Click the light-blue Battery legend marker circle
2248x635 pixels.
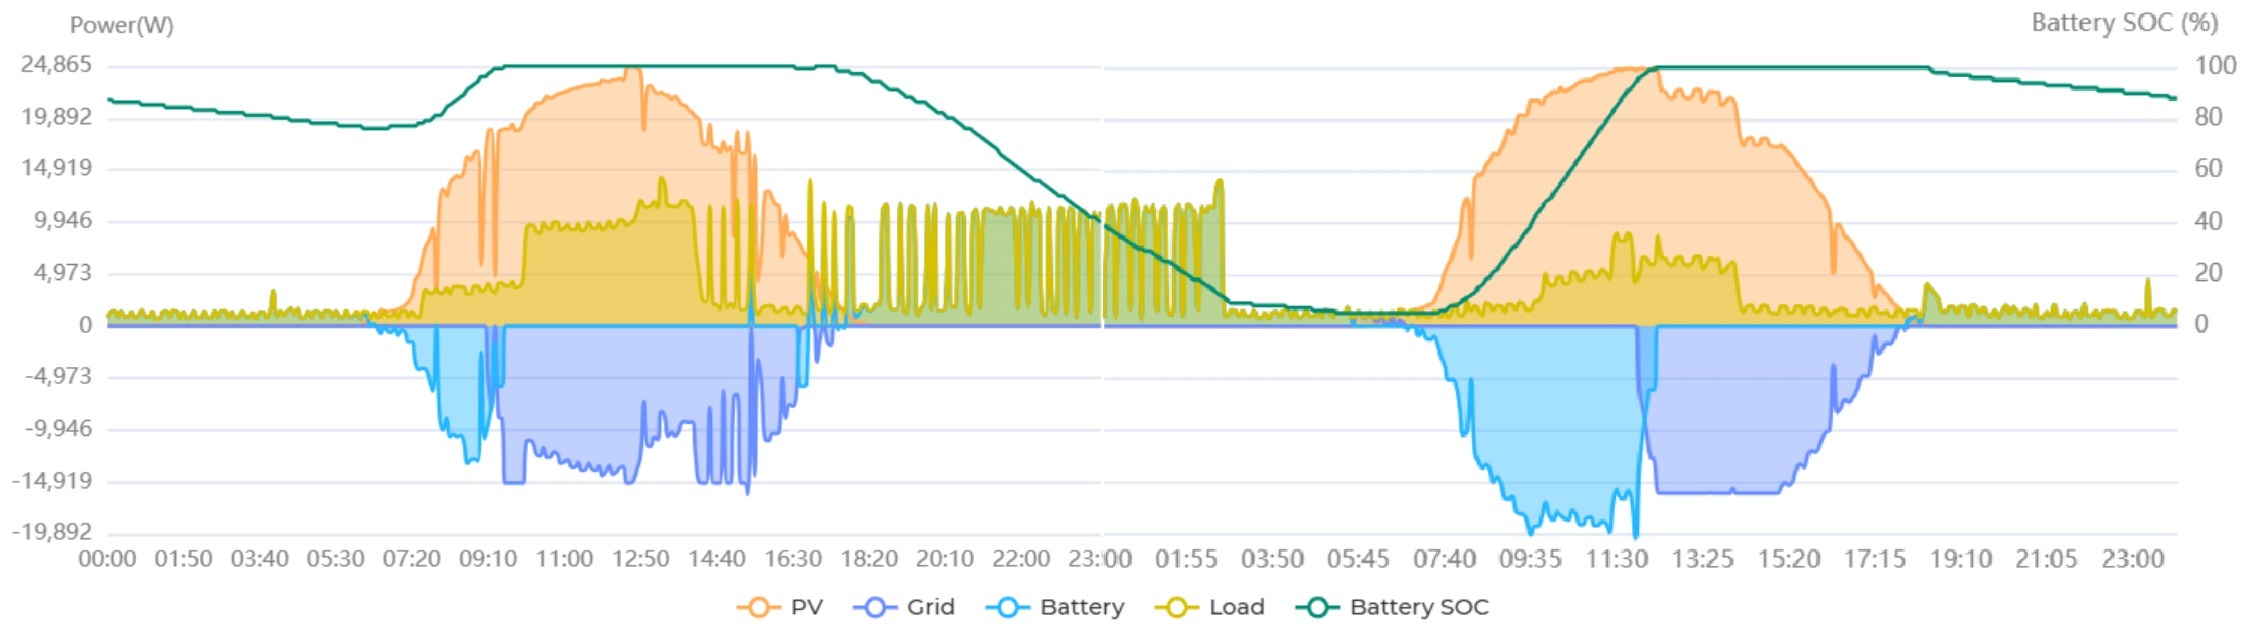tap(1007, 607)
